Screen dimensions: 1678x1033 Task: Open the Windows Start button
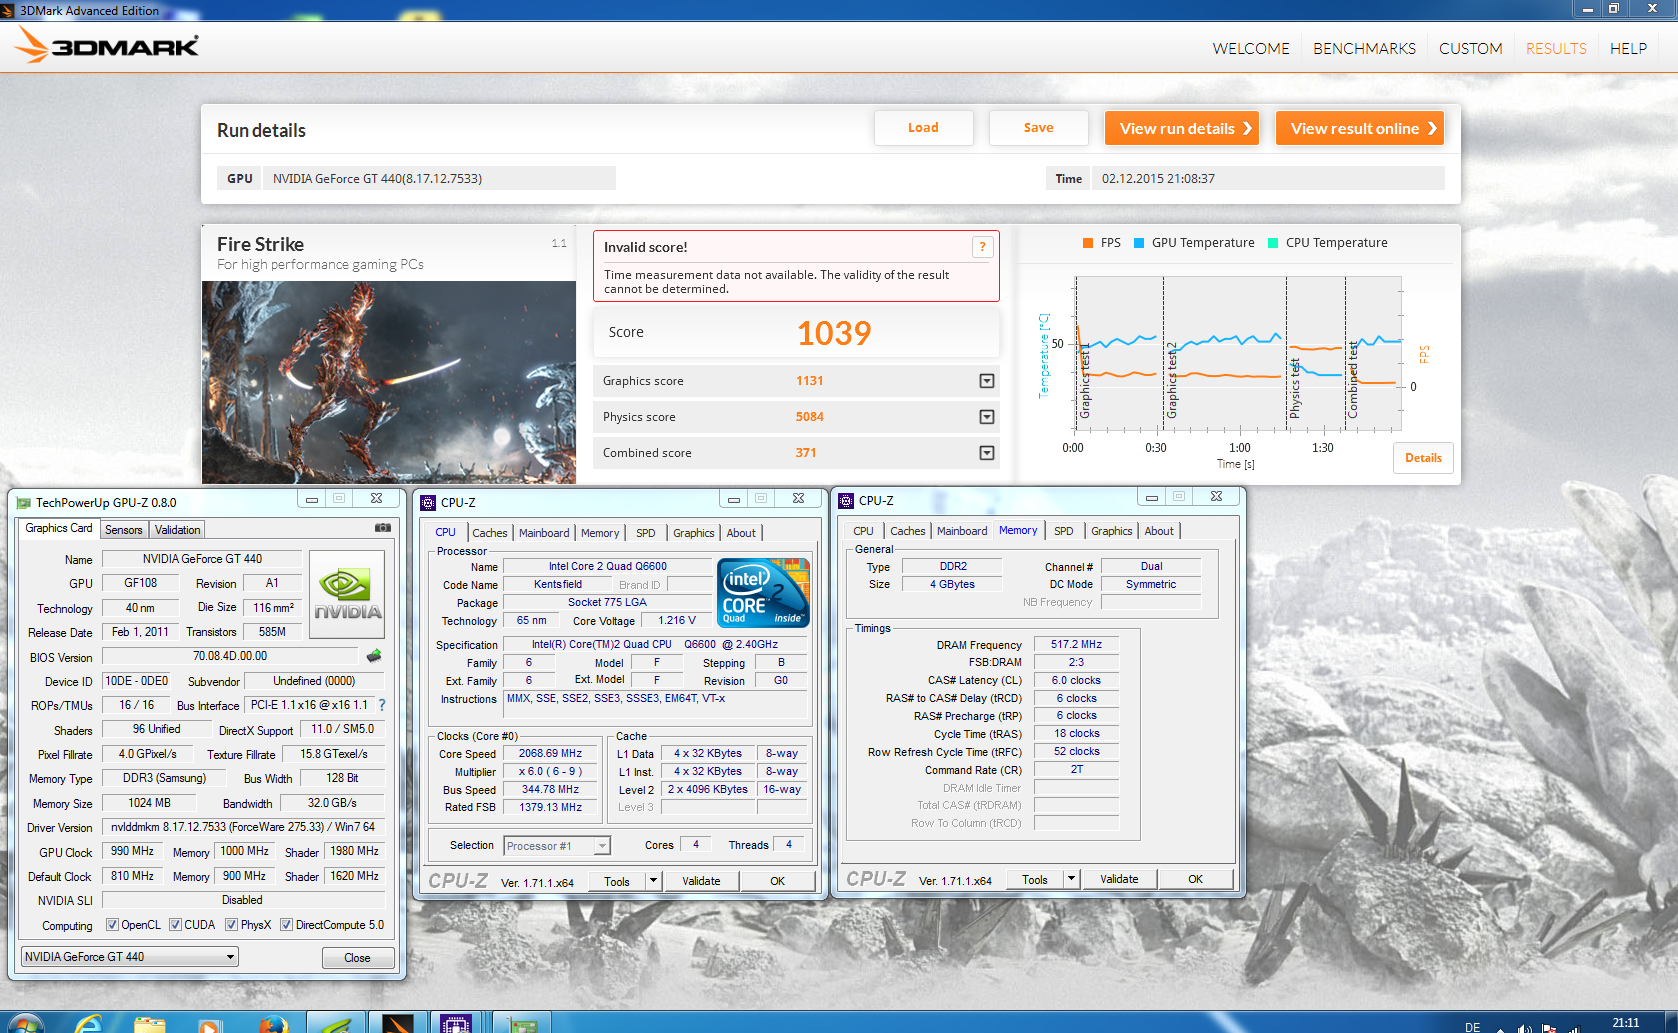click(x=24, y=1024)
